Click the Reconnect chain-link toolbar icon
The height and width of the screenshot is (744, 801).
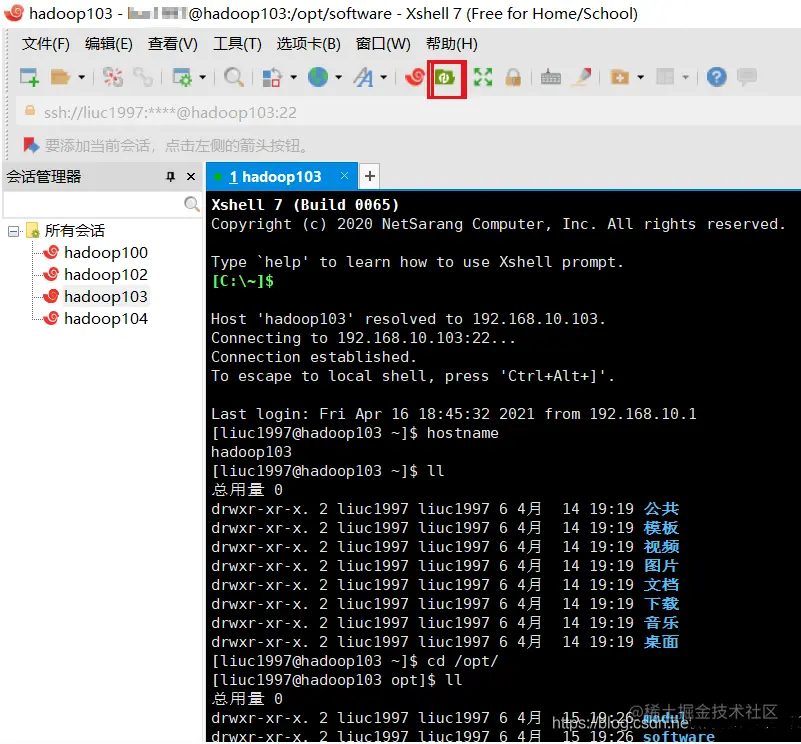143,77
